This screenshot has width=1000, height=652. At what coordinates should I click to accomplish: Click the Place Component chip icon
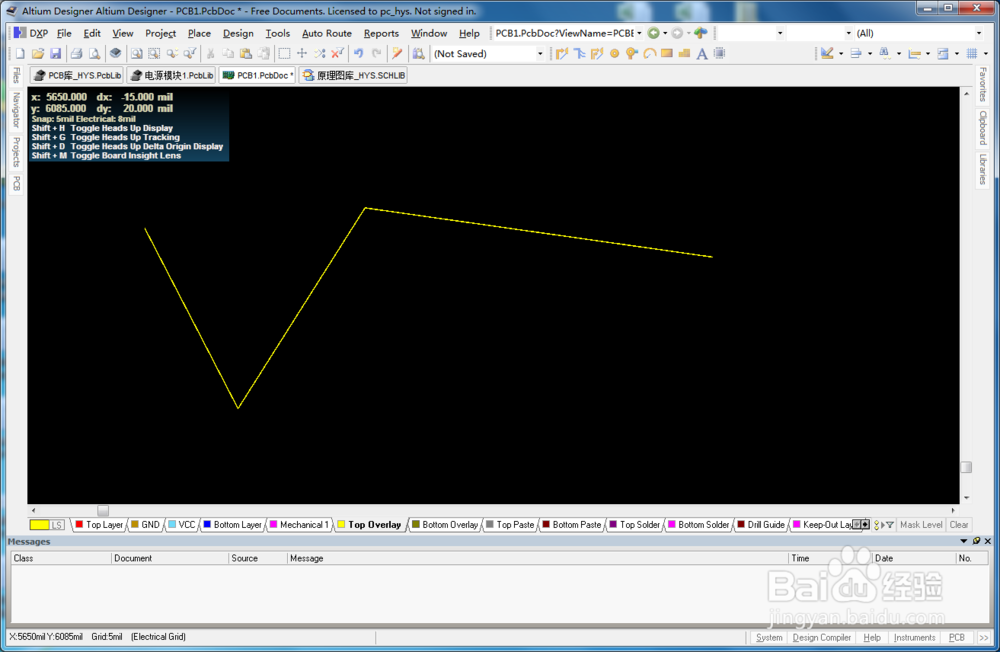click(719, 54)
